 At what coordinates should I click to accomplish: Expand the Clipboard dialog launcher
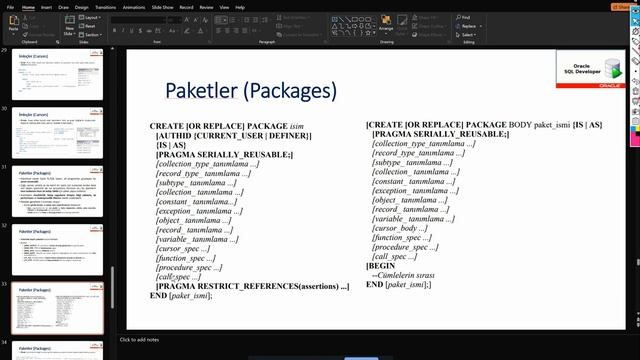coord(58,42)
